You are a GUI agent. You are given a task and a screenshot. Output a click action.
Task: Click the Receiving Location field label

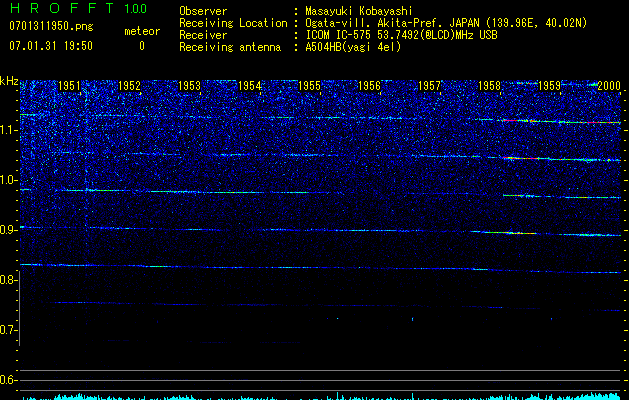point(233,23)
